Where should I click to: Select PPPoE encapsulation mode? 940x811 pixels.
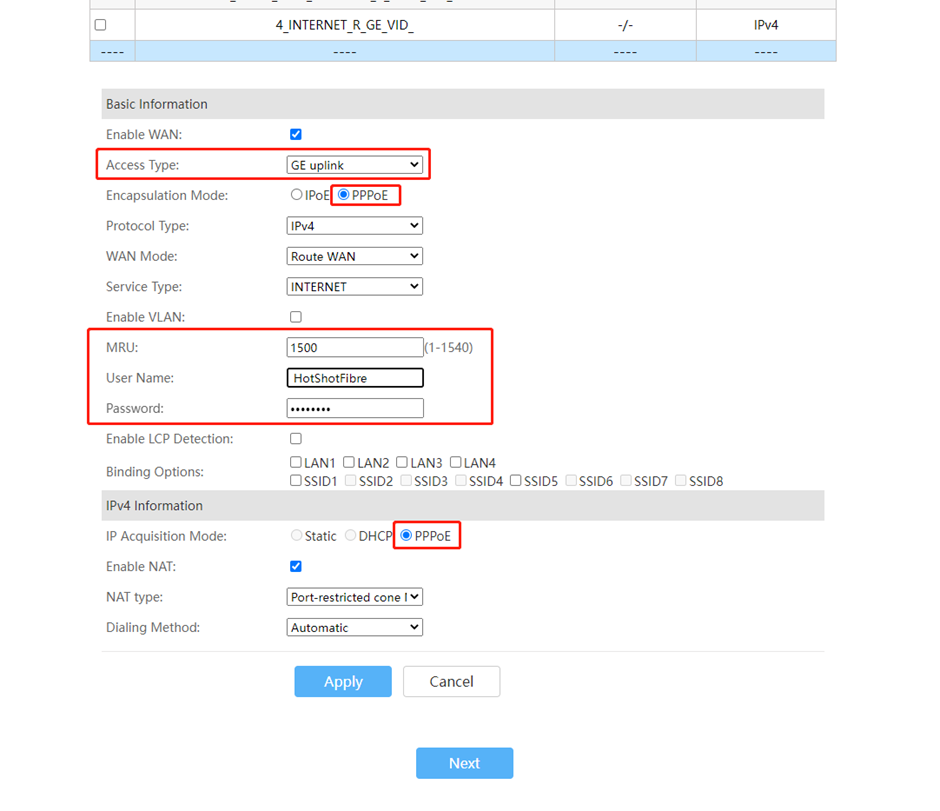(344, 195)
